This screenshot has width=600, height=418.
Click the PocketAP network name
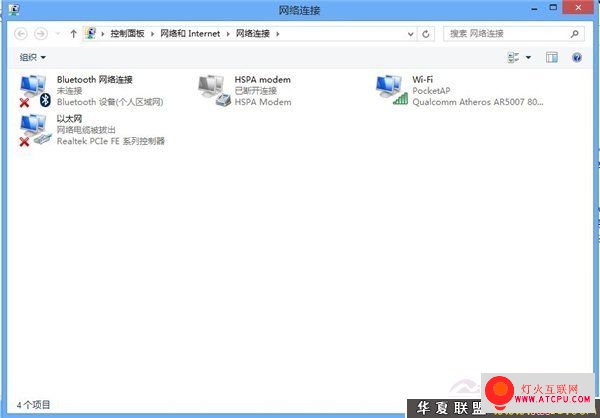(x=431, y=91)
